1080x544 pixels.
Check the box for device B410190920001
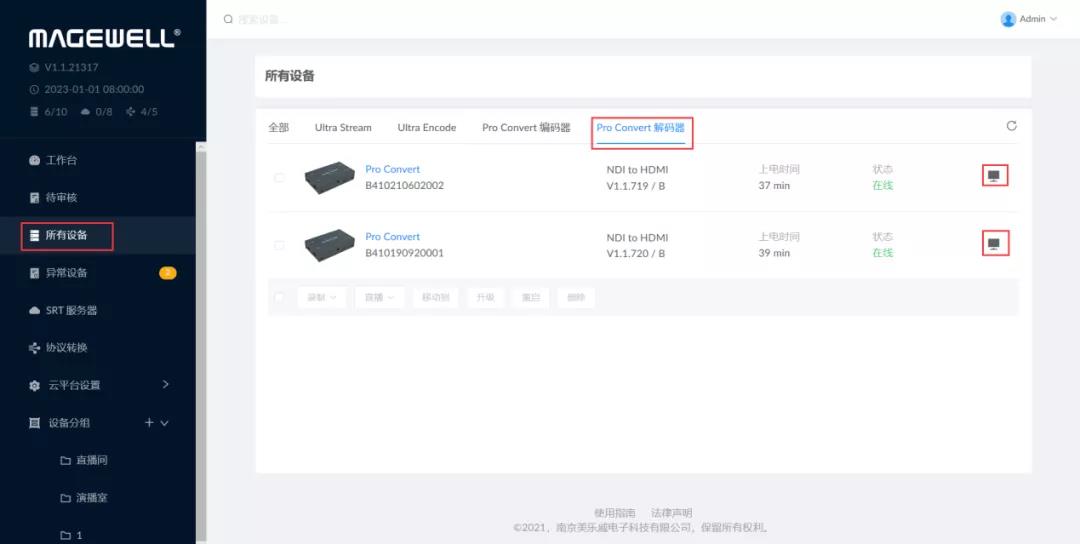pyautogui.click(x=279, y=245)
